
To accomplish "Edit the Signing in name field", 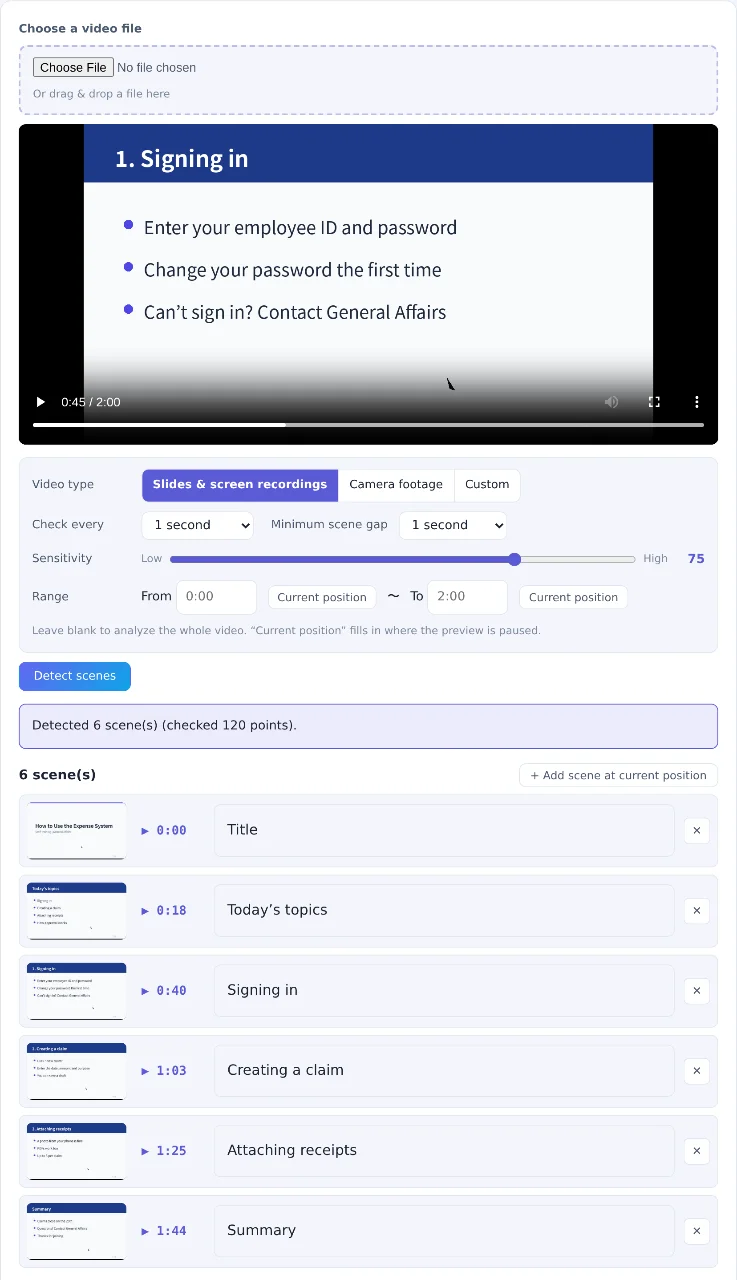I will 444,990.
